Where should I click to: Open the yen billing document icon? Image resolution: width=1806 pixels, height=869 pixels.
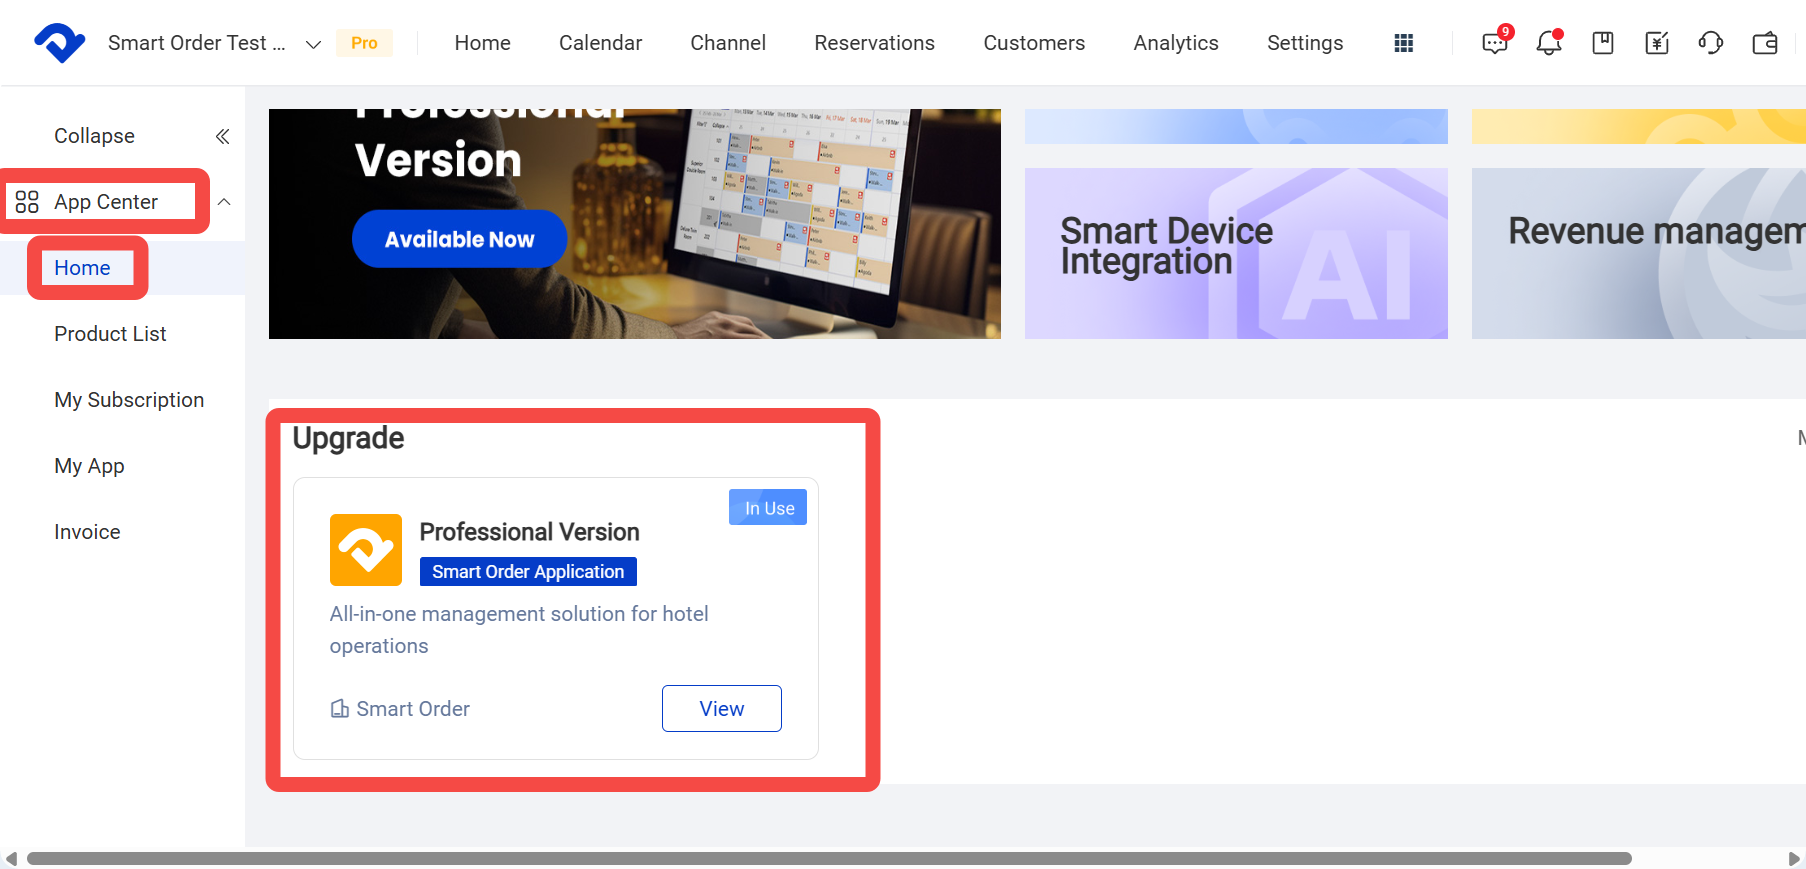coord(1657,43)
